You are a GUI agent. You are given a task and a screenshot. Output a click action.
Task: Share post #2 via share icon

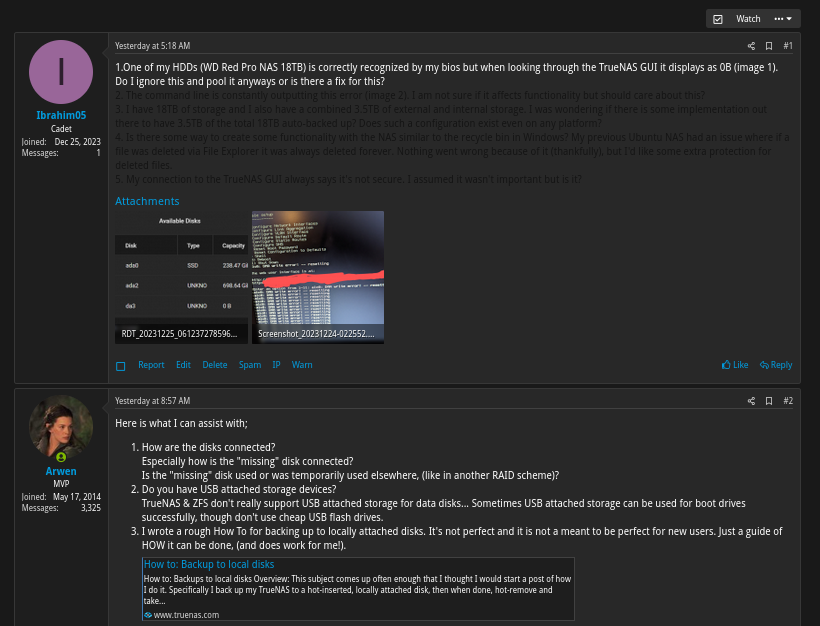pos(751,401)
